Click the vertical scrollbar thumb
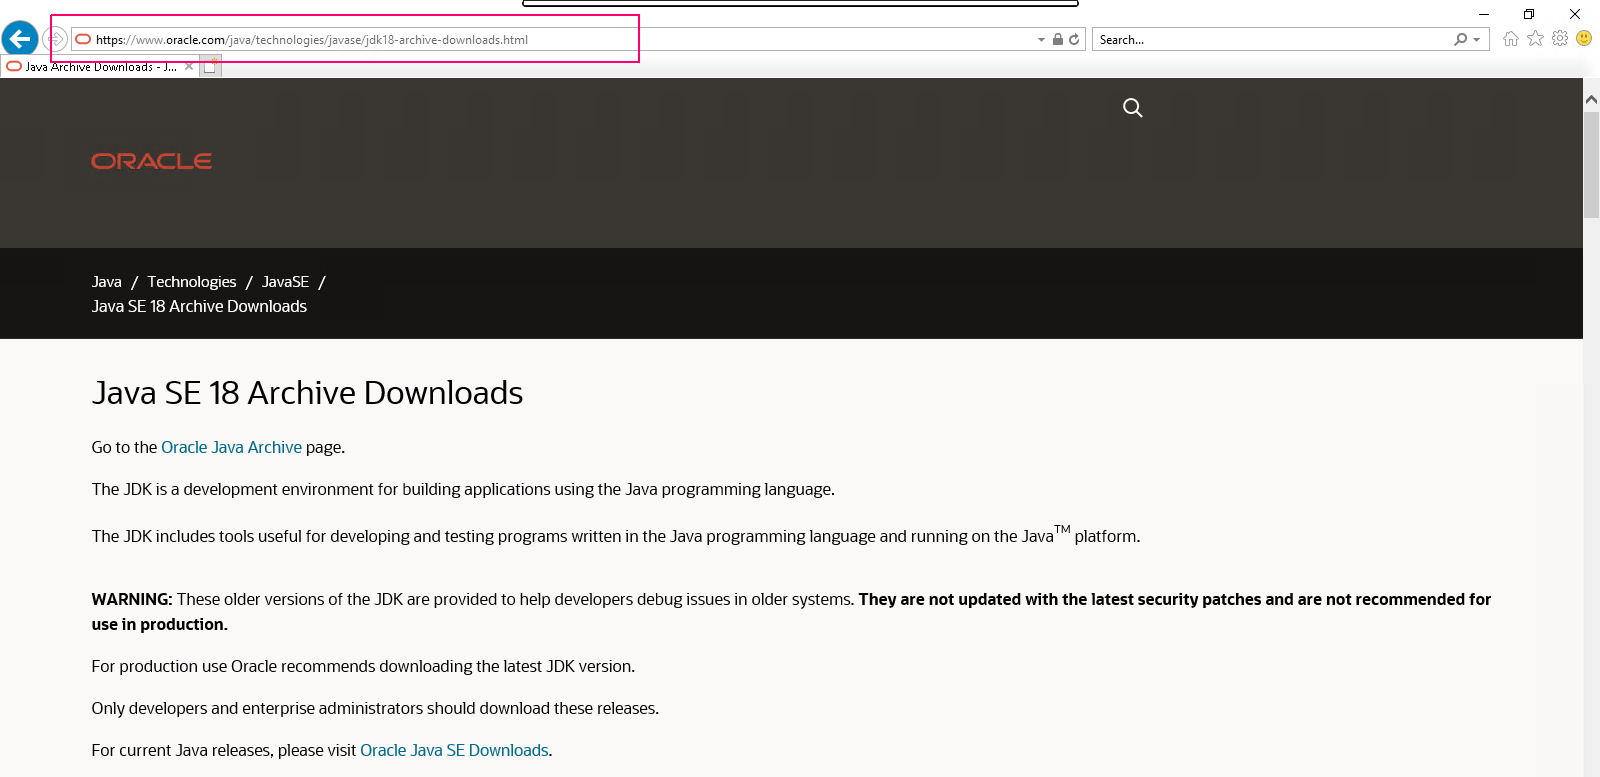This screenshot has width=1600, height=777. coord(1591,165)
